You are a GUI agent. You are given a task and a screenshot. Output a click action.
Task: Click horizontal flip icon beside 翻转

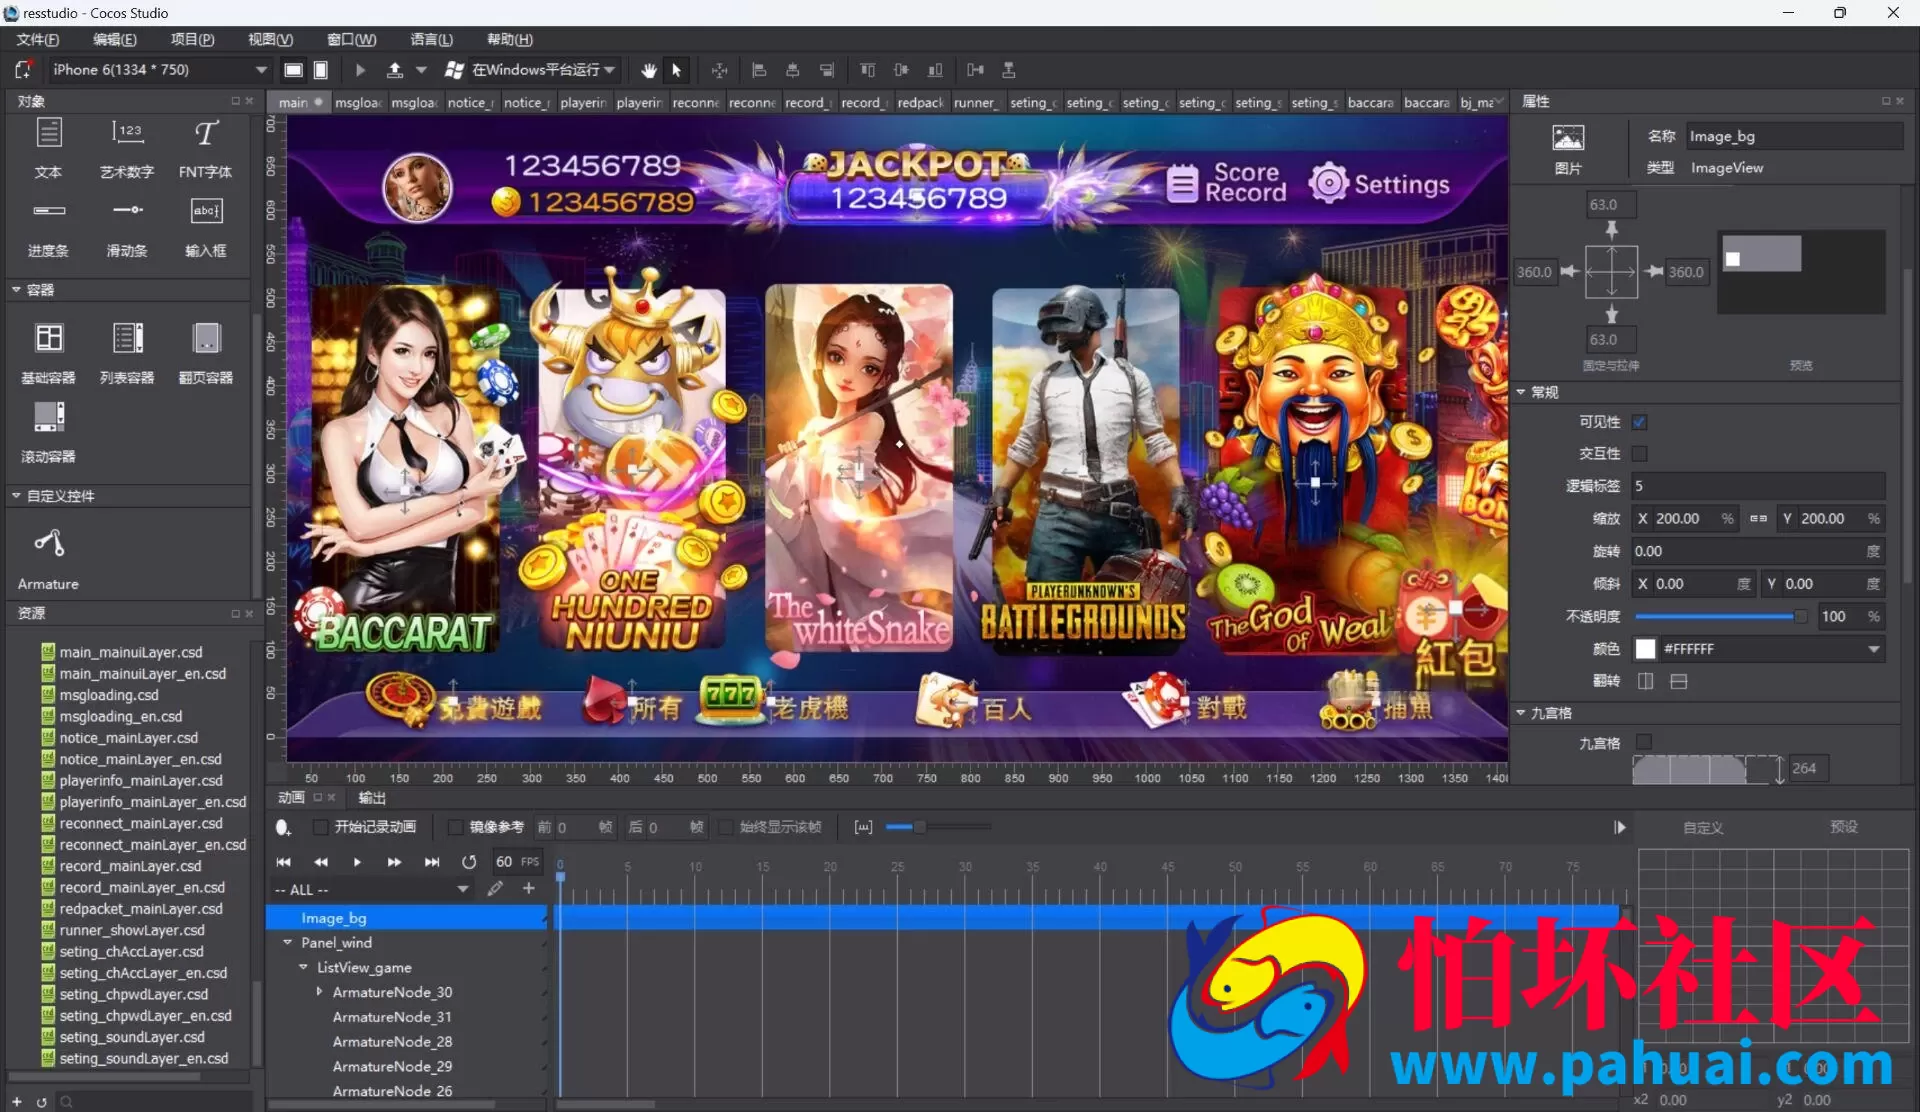[x=1646, y=681]
